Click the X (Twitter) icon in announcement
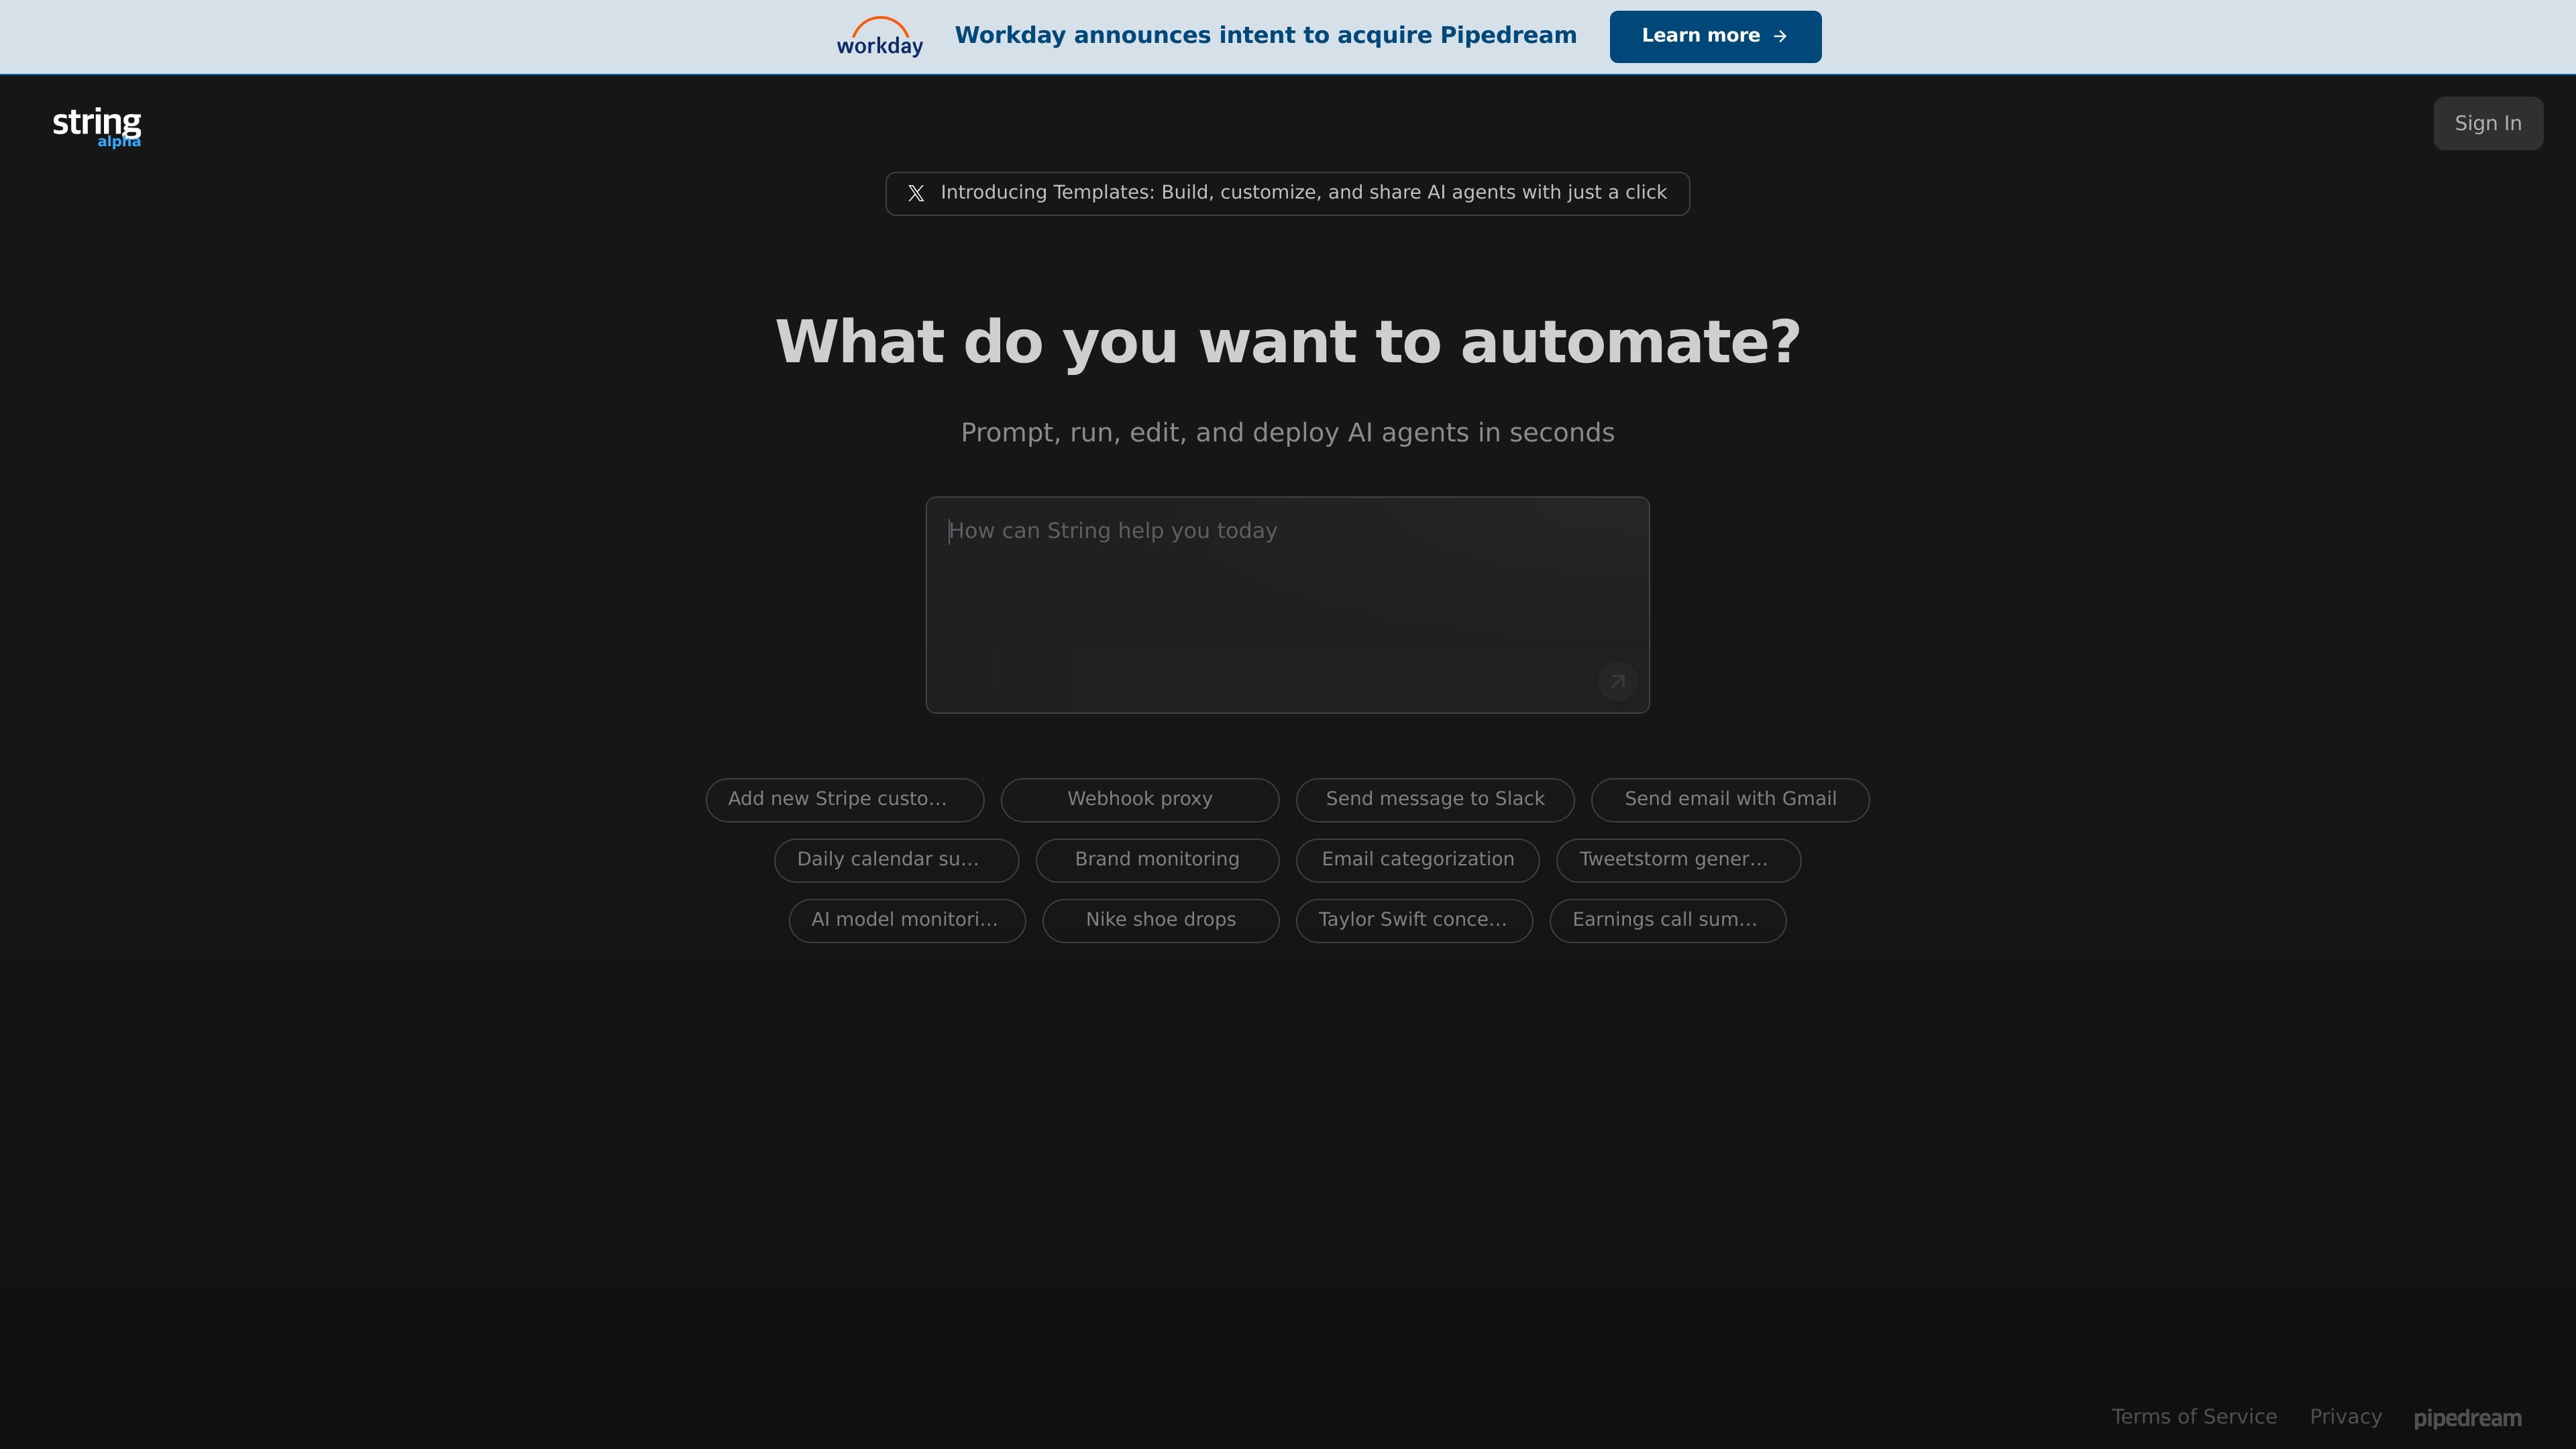 tap(916, 193)
